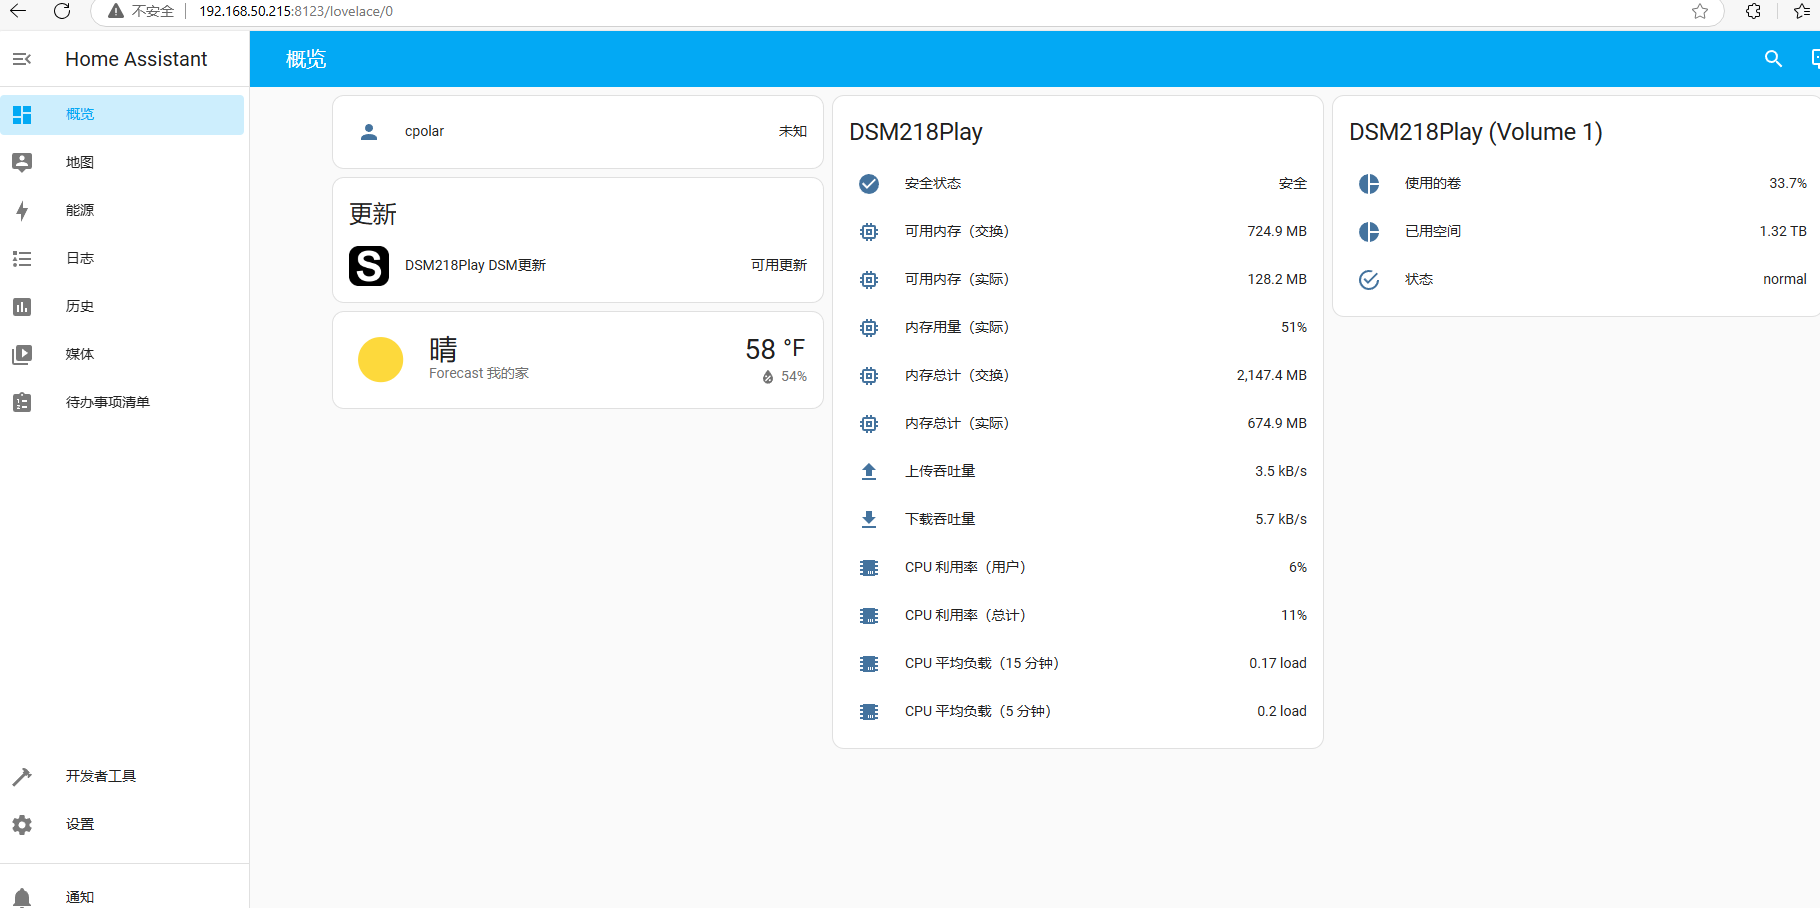Click the 上传吞吐量 row label
Screen dimensions: 1820x908
click(x=940, y=472)
